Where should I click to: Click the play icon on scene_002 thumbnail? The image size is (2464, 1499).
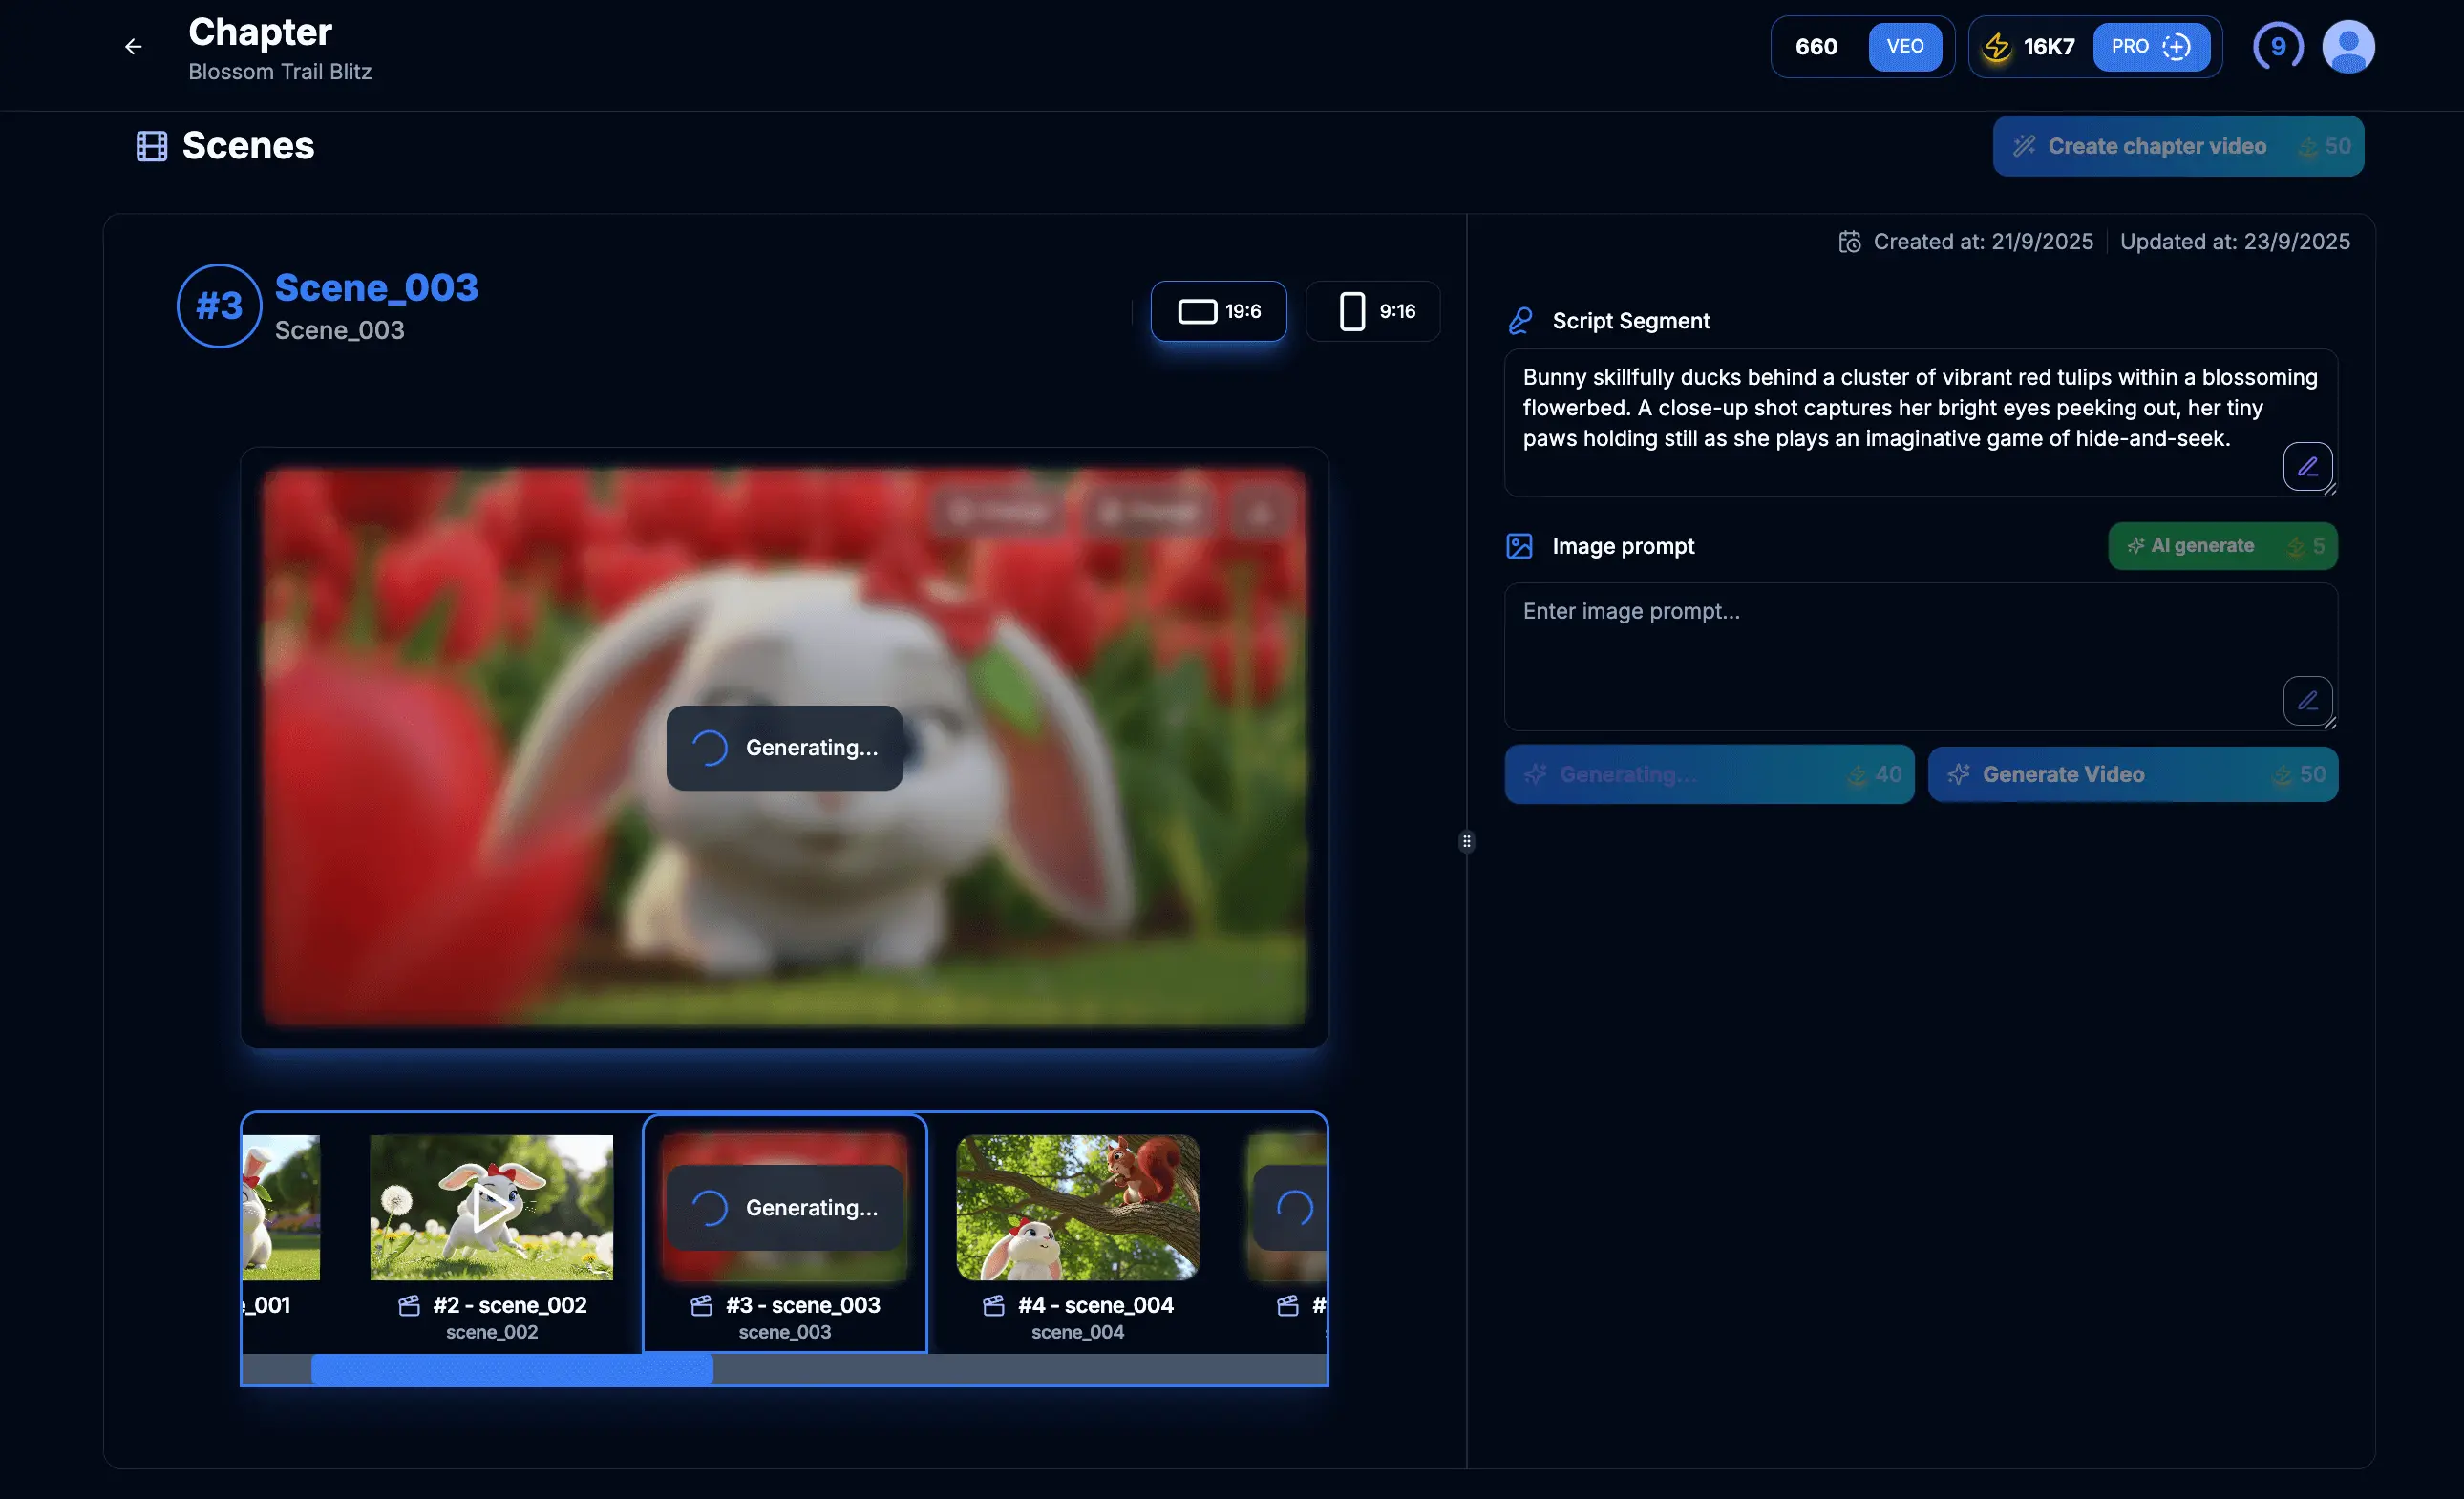click(491, 1207)
